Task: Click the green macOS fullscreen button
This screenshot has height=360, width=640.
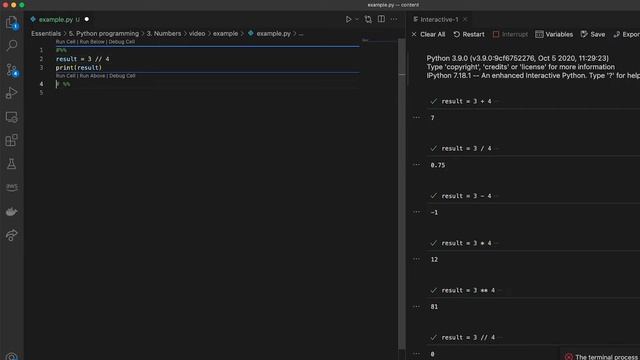Action: [x=22, y=5]
